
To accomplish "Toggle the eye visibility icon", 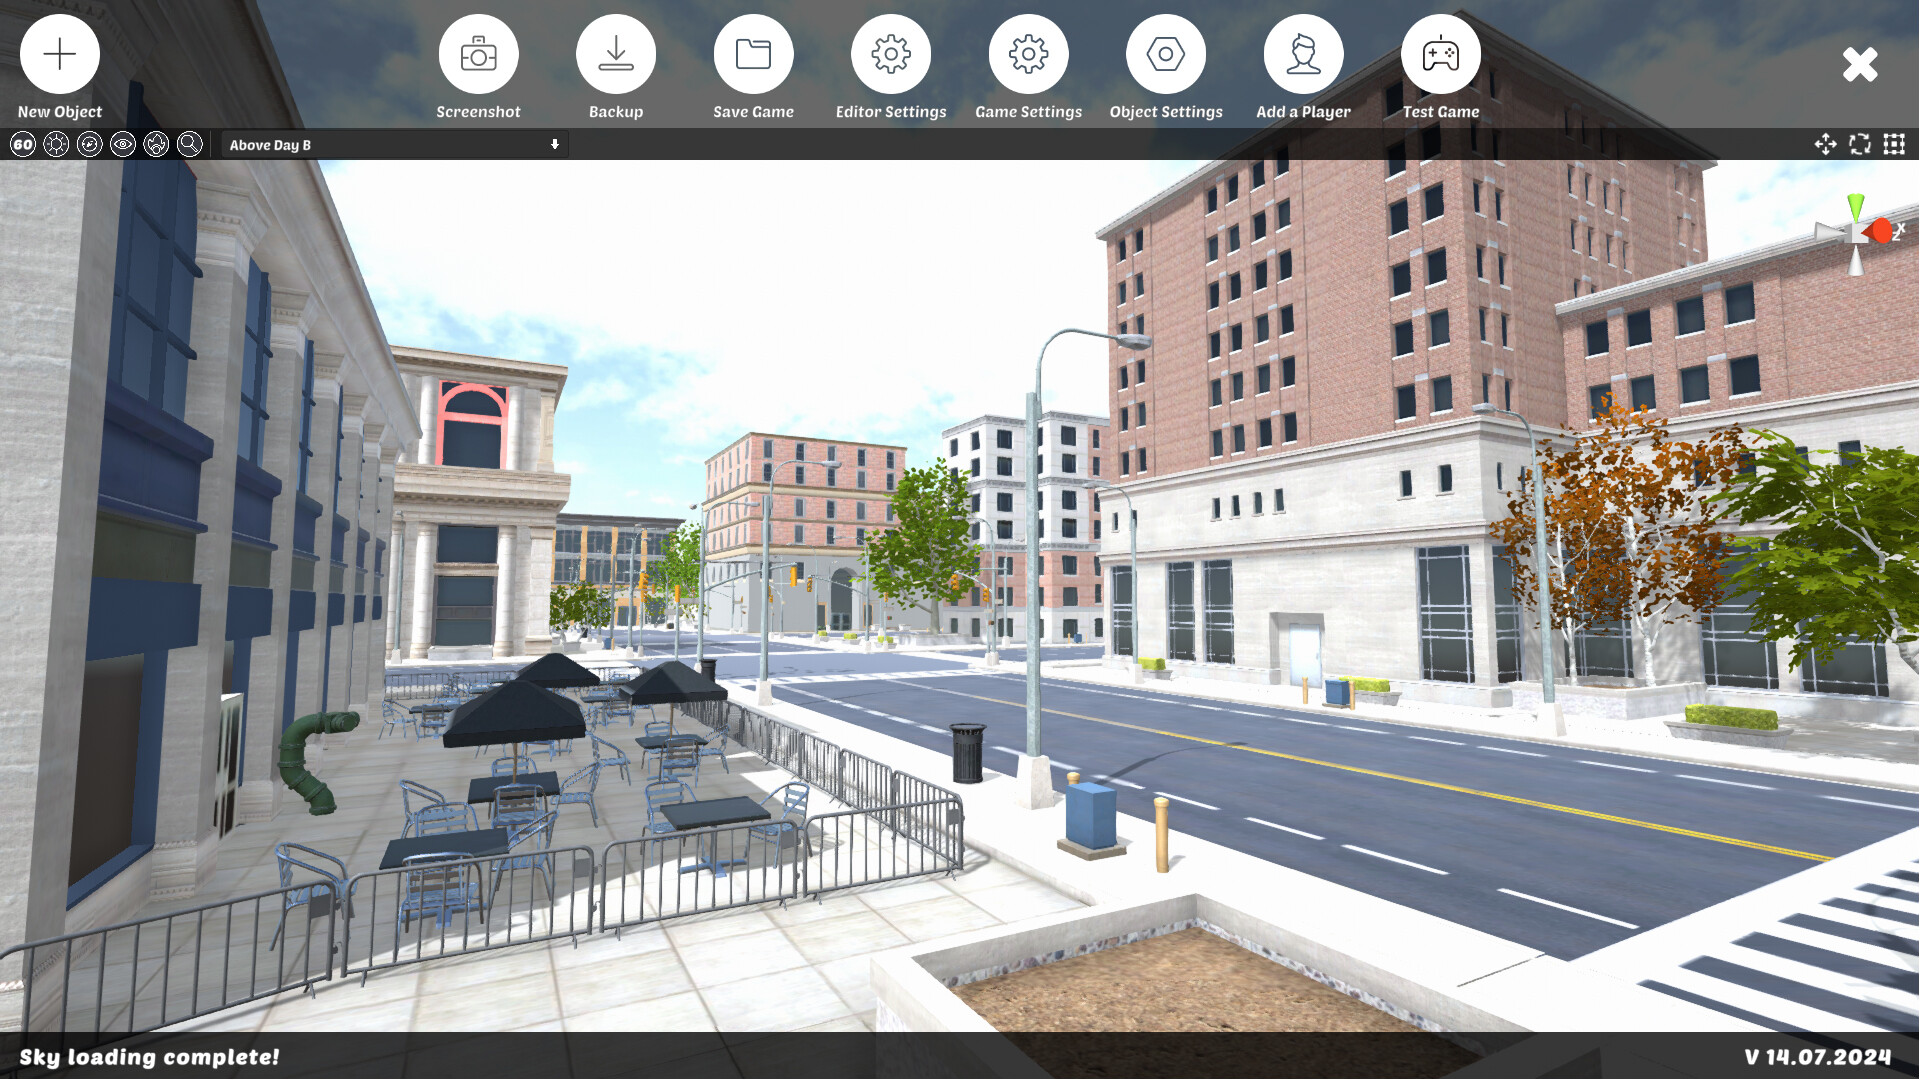I will pos(122,145).
